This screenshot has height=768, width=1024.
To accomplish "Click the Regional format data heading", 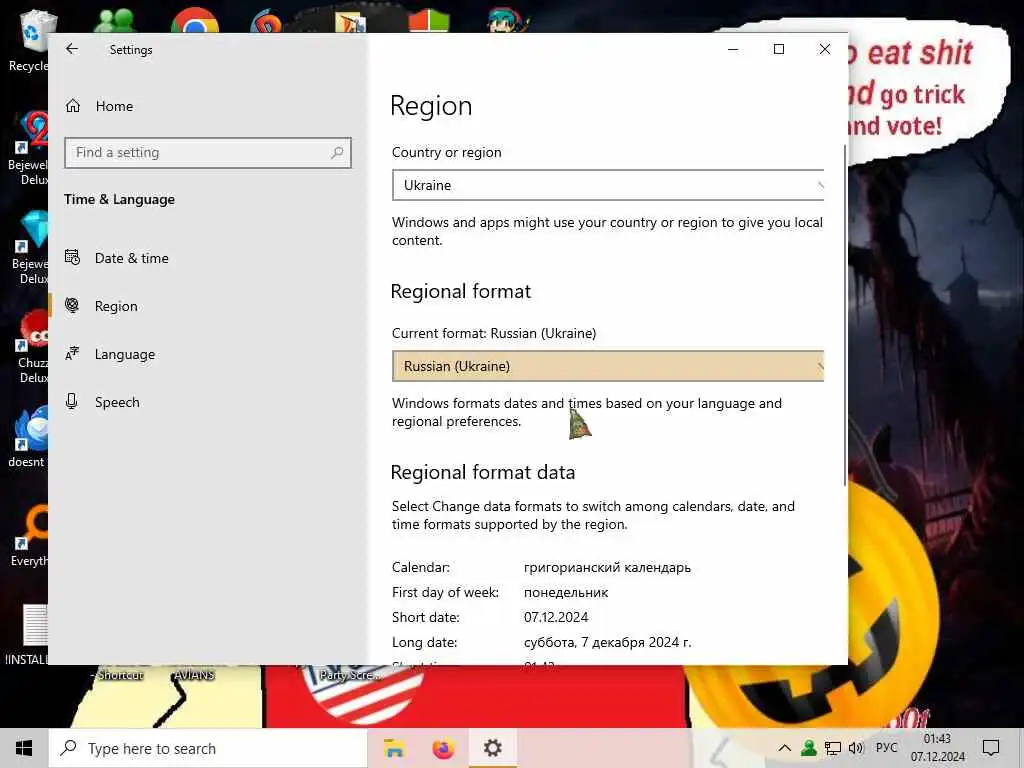I will (483, 472).
